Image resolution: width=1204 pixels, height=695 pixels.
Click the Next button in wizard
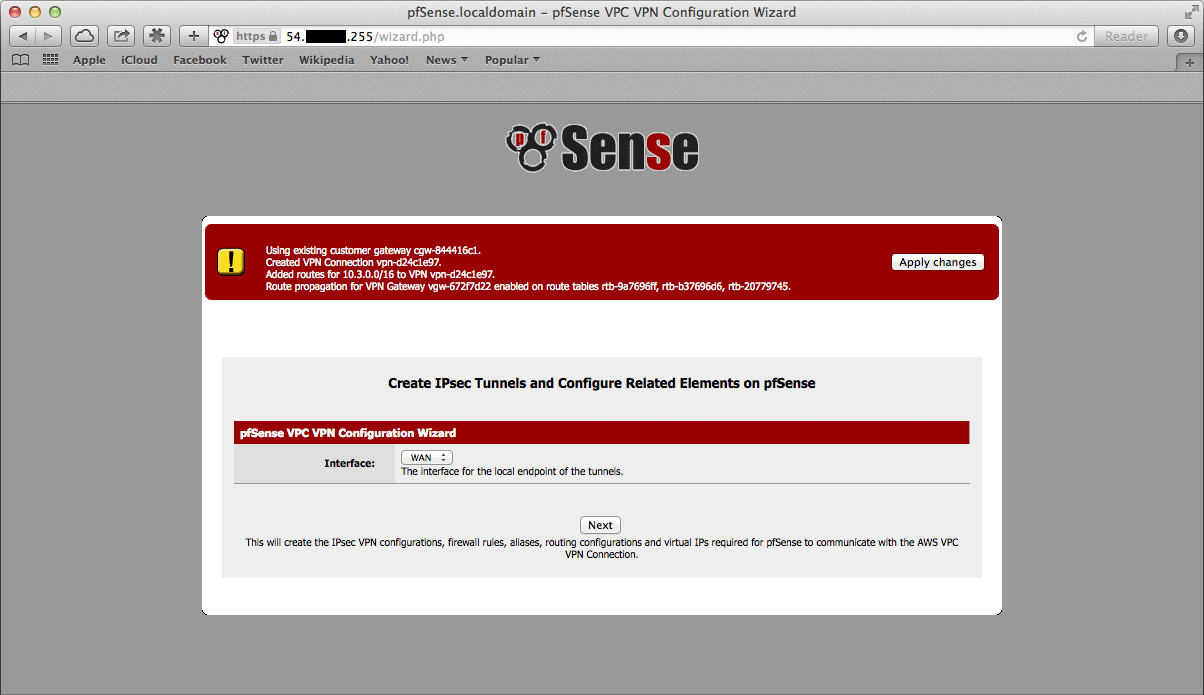[600, 525]
